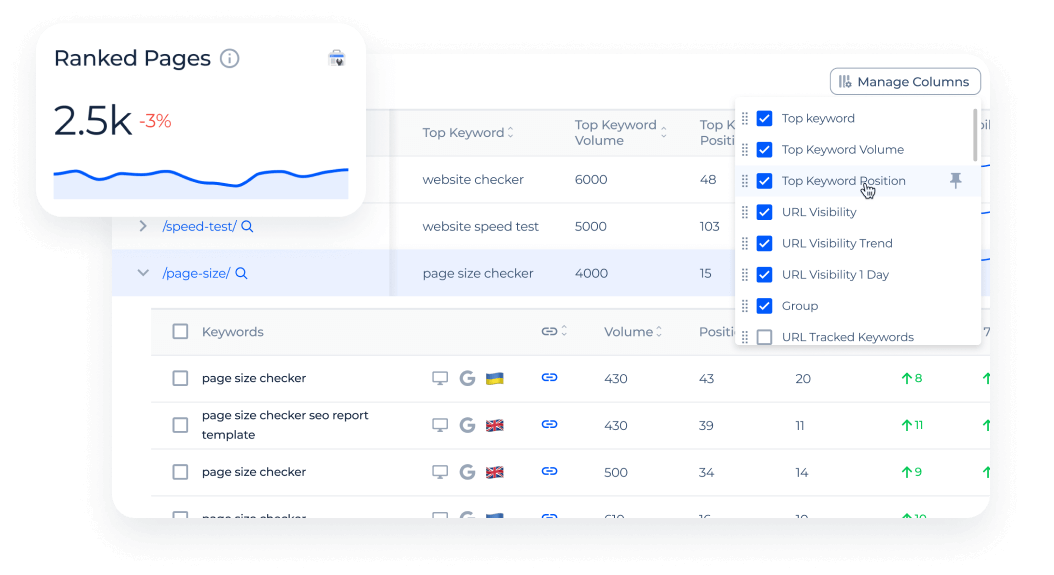This screenshot has height=575, width=1054.
Task: Expand the /speed-test/ row
Action: click(x=143, y=226)
